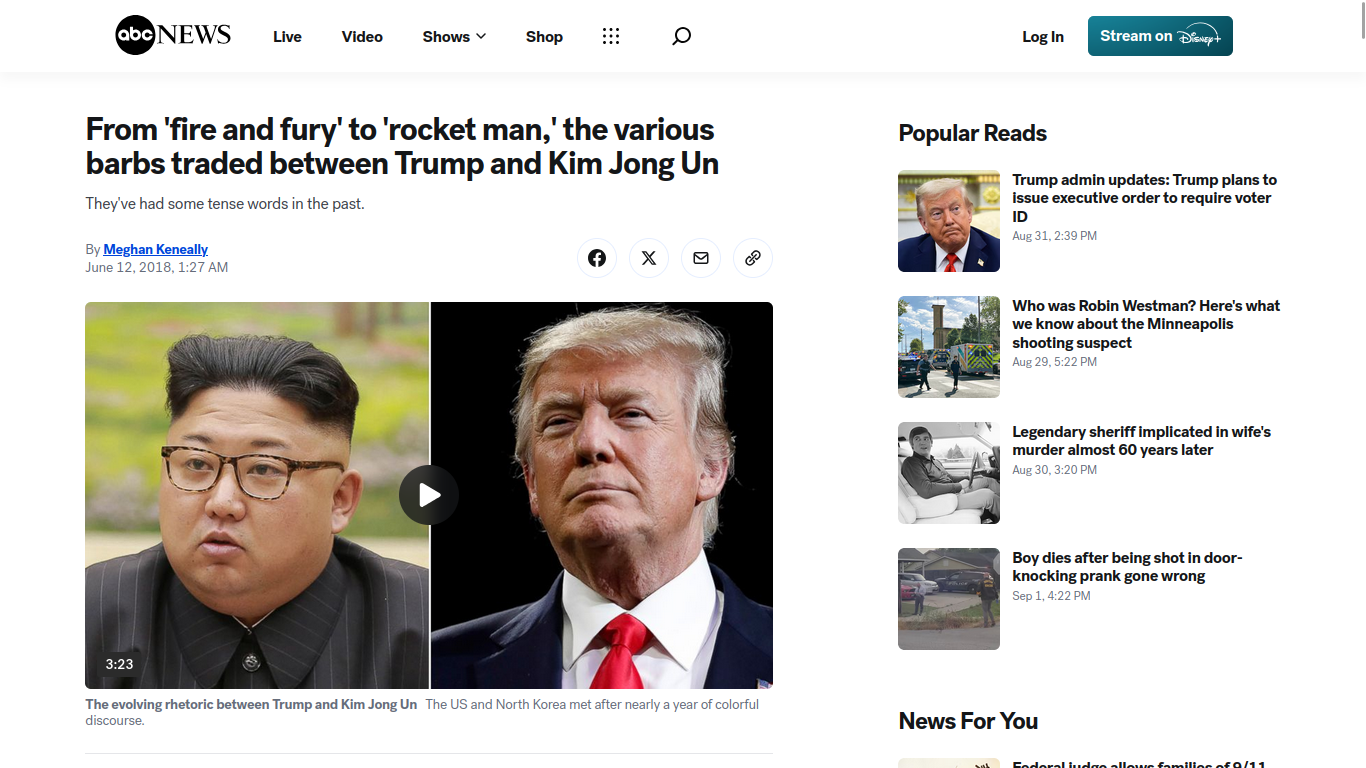Click 'The evolving rhetoric' video caption
This screenshot has height=768, width=1366.
pyautogui.click(x=251, y=704)
